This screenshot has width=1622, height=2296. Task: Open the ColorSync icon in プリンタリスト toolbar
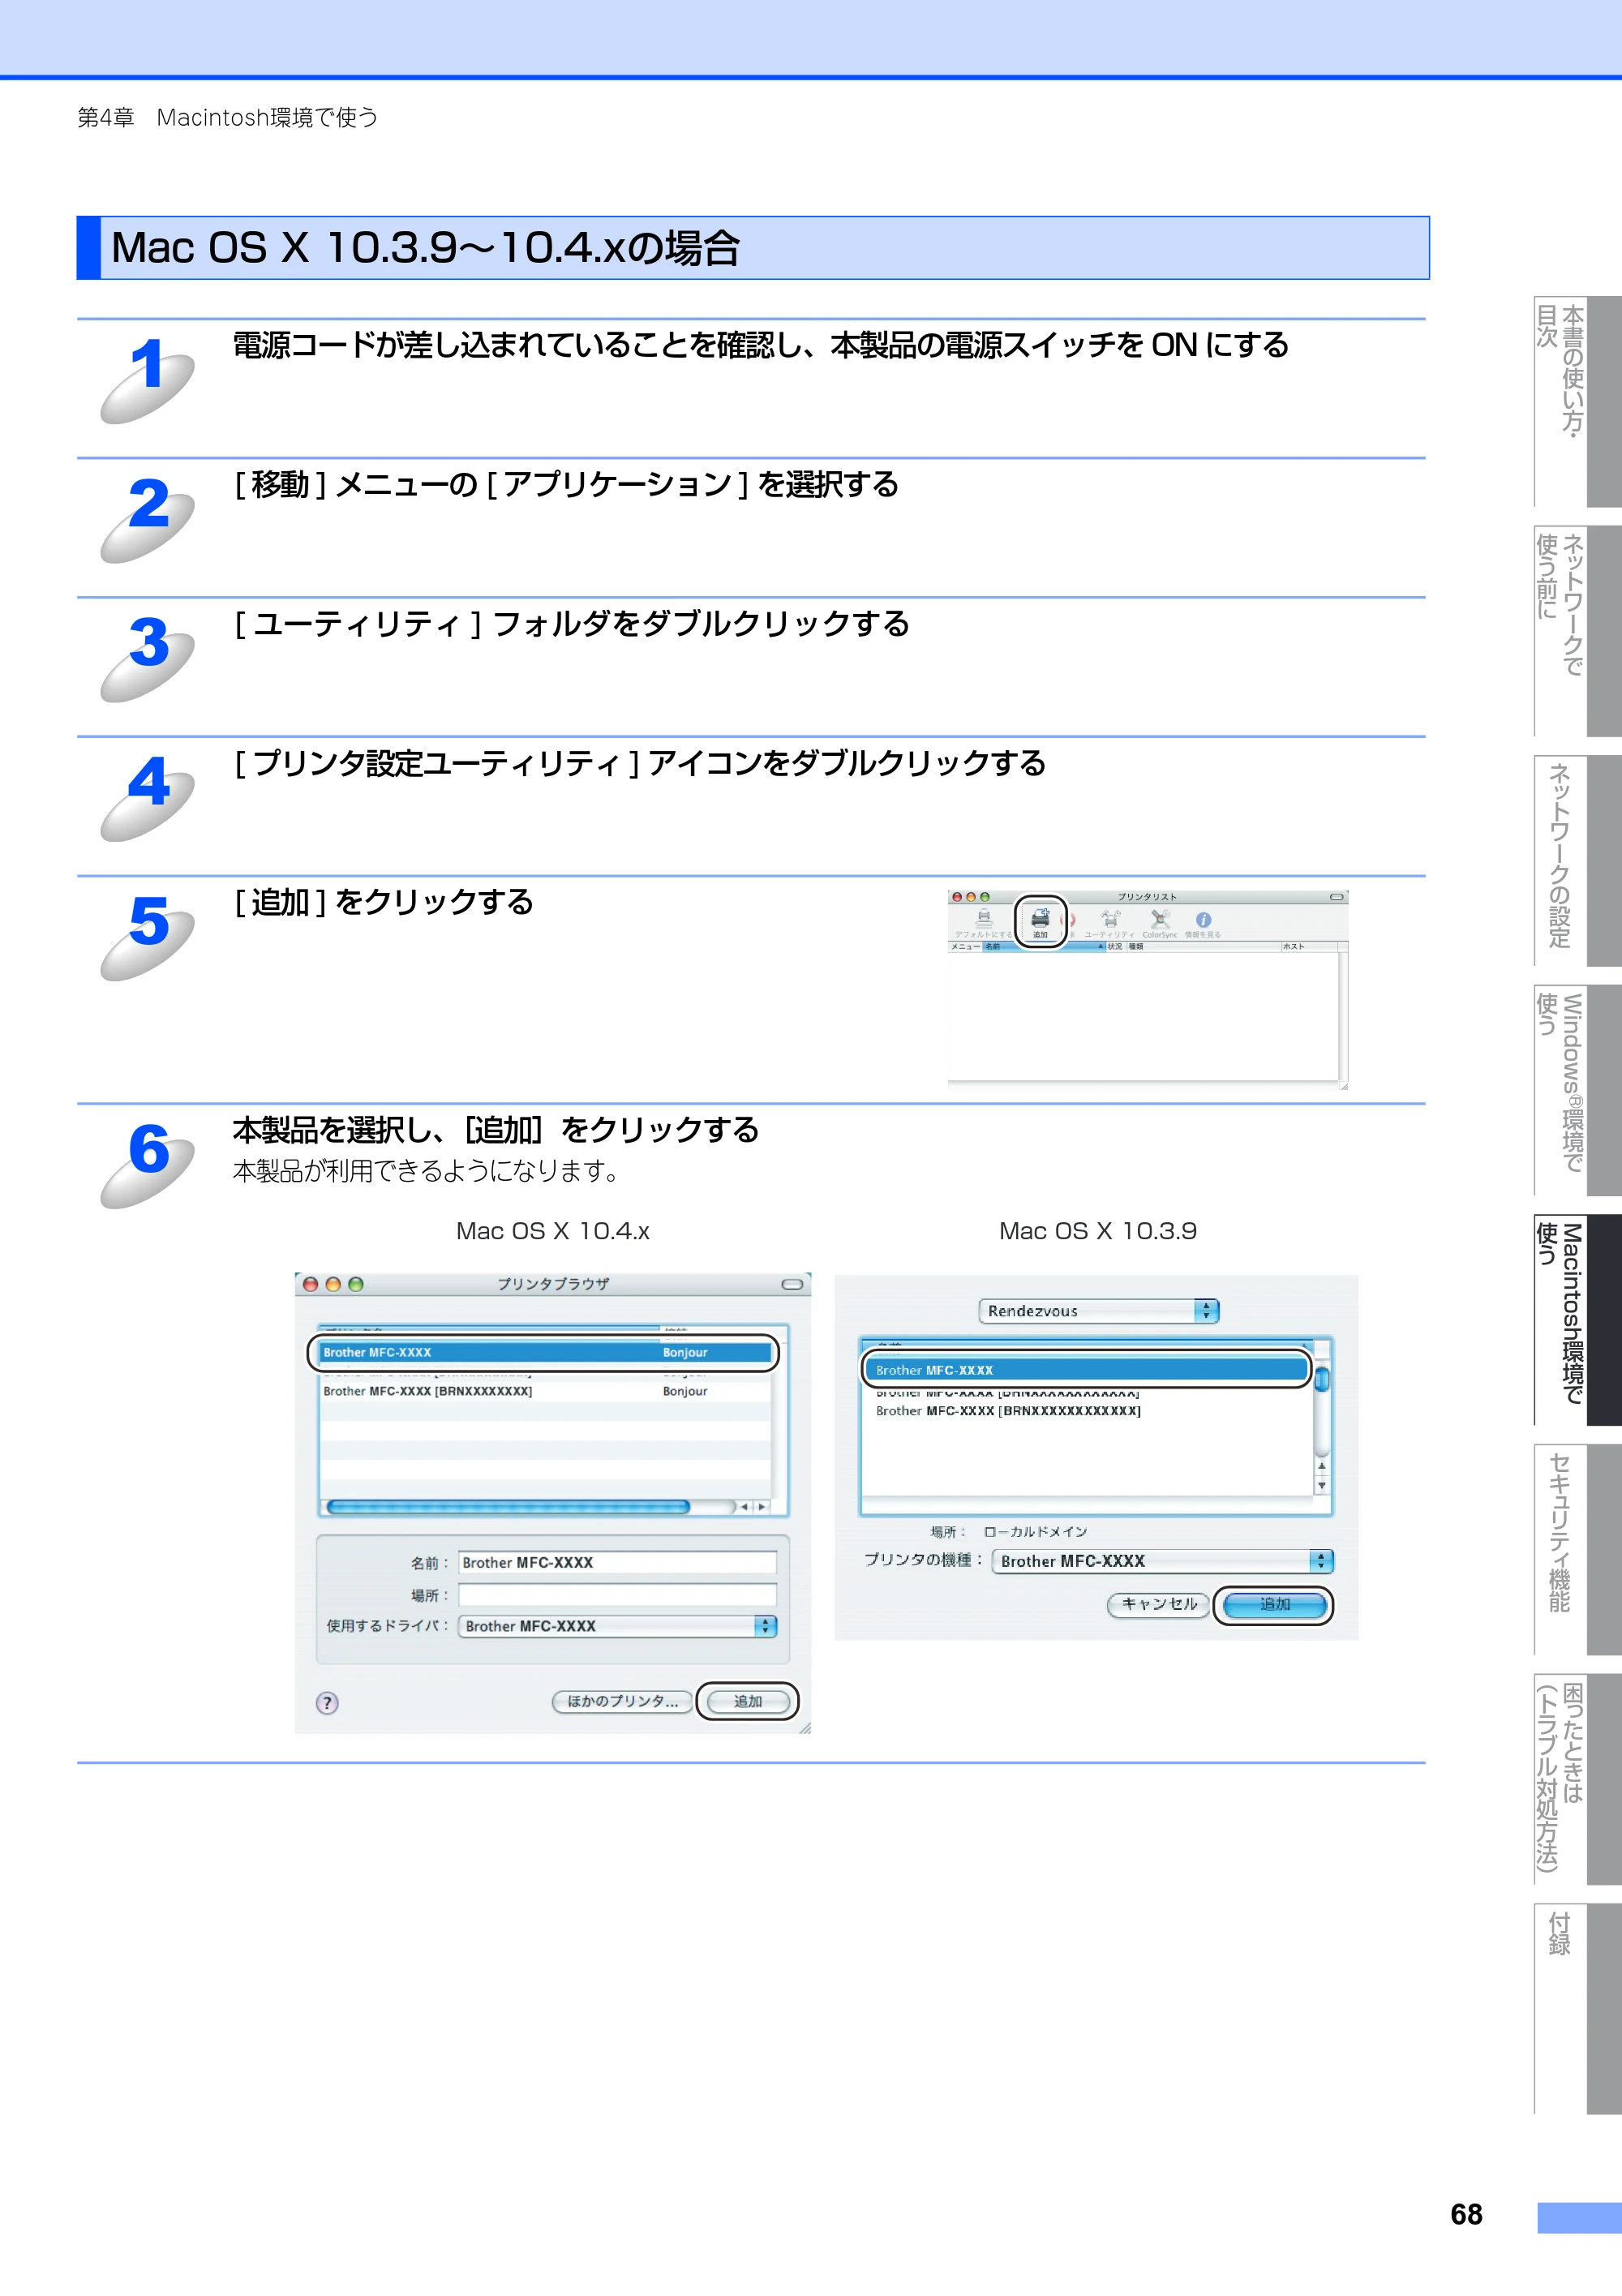coord(1160,923)
